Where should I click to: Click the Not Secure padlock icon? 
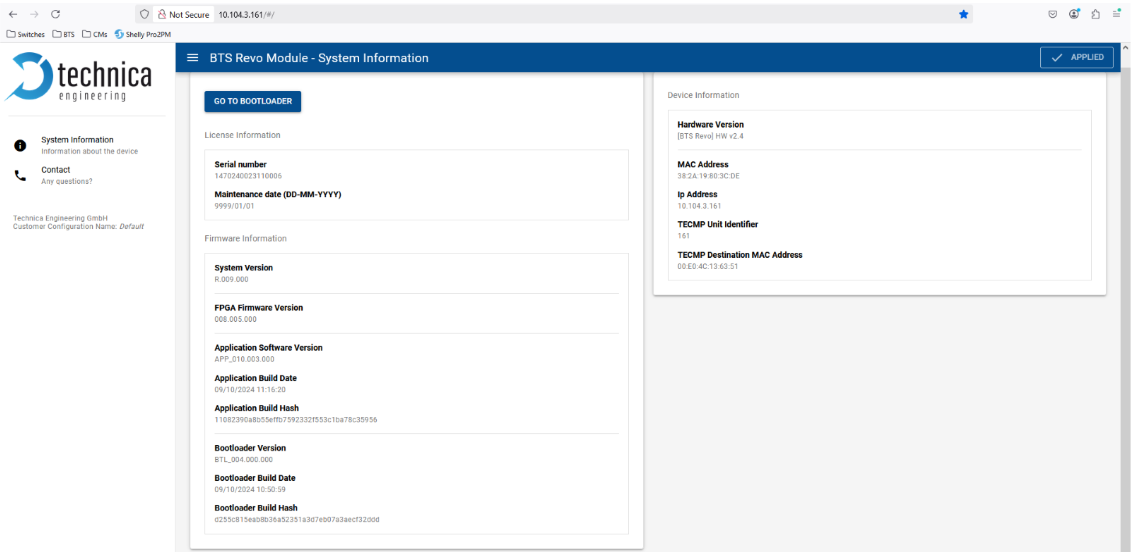pyautogui.click(x=161, y=14)
